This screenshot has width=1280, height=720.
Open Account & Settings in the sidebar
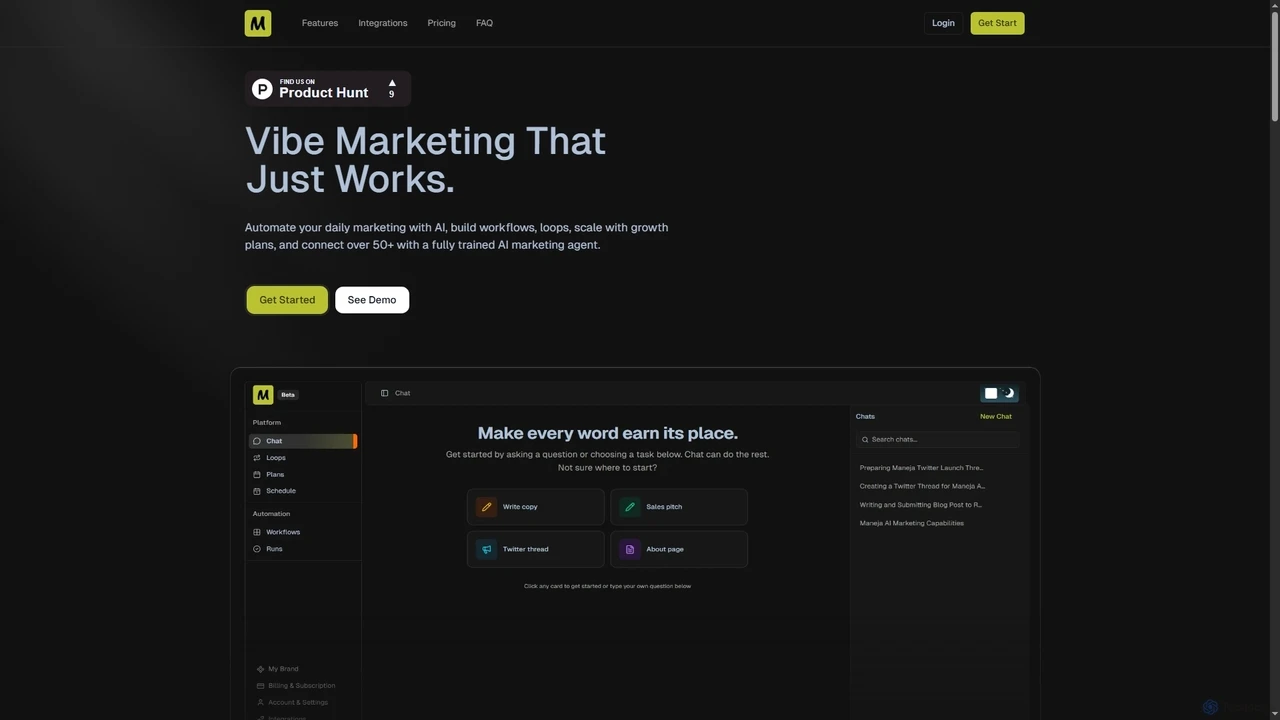click(292, 702)
